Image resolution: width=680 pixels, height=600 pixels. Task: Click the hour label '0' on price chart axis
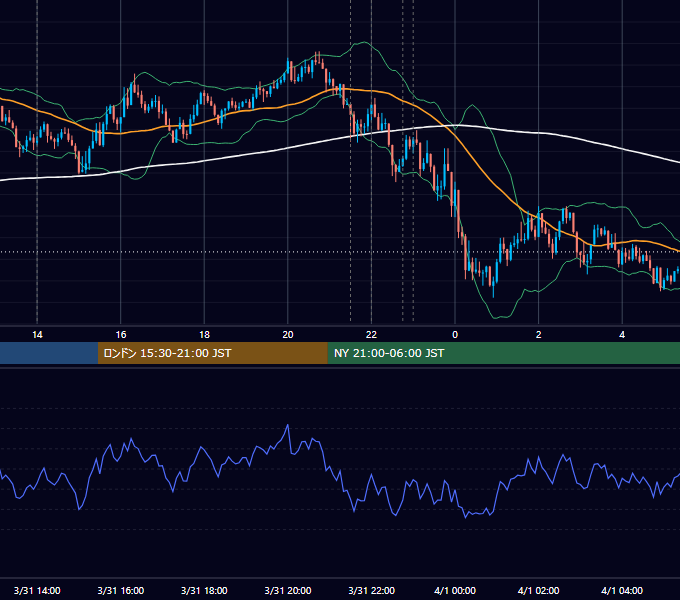(455, 335)
